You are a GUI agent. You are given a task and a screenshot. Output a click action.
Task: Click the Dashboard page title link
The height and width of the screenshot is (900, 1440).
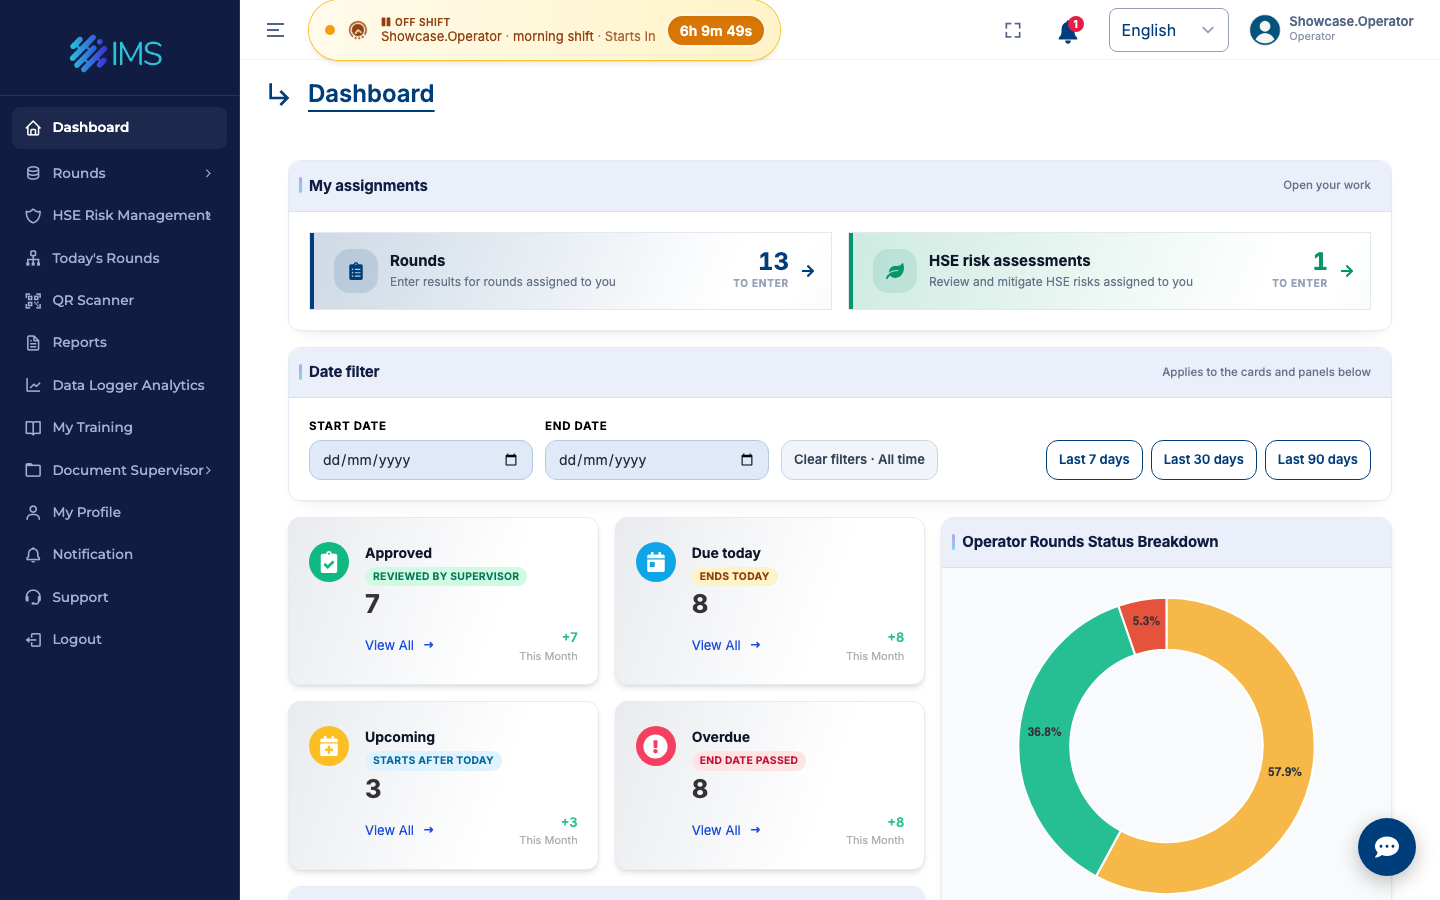click(371, 94)
